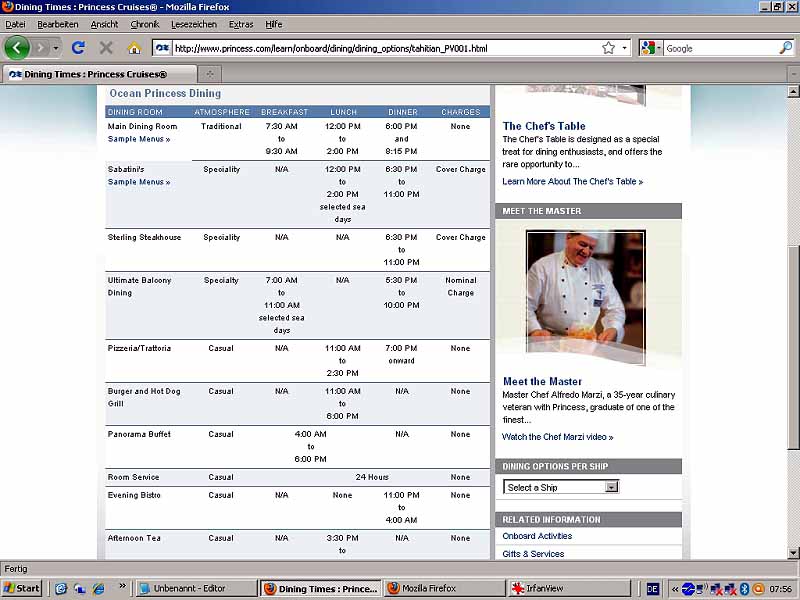Launch Internet Explorer from quick launch
800x600 pixels.
(x=98, y=588)
